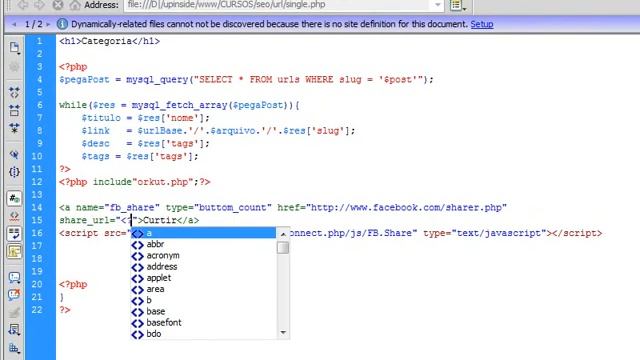Click the '<h1>Categoria</h1>' code line
Screen dimensions: 640x360
tap(109, 41)
